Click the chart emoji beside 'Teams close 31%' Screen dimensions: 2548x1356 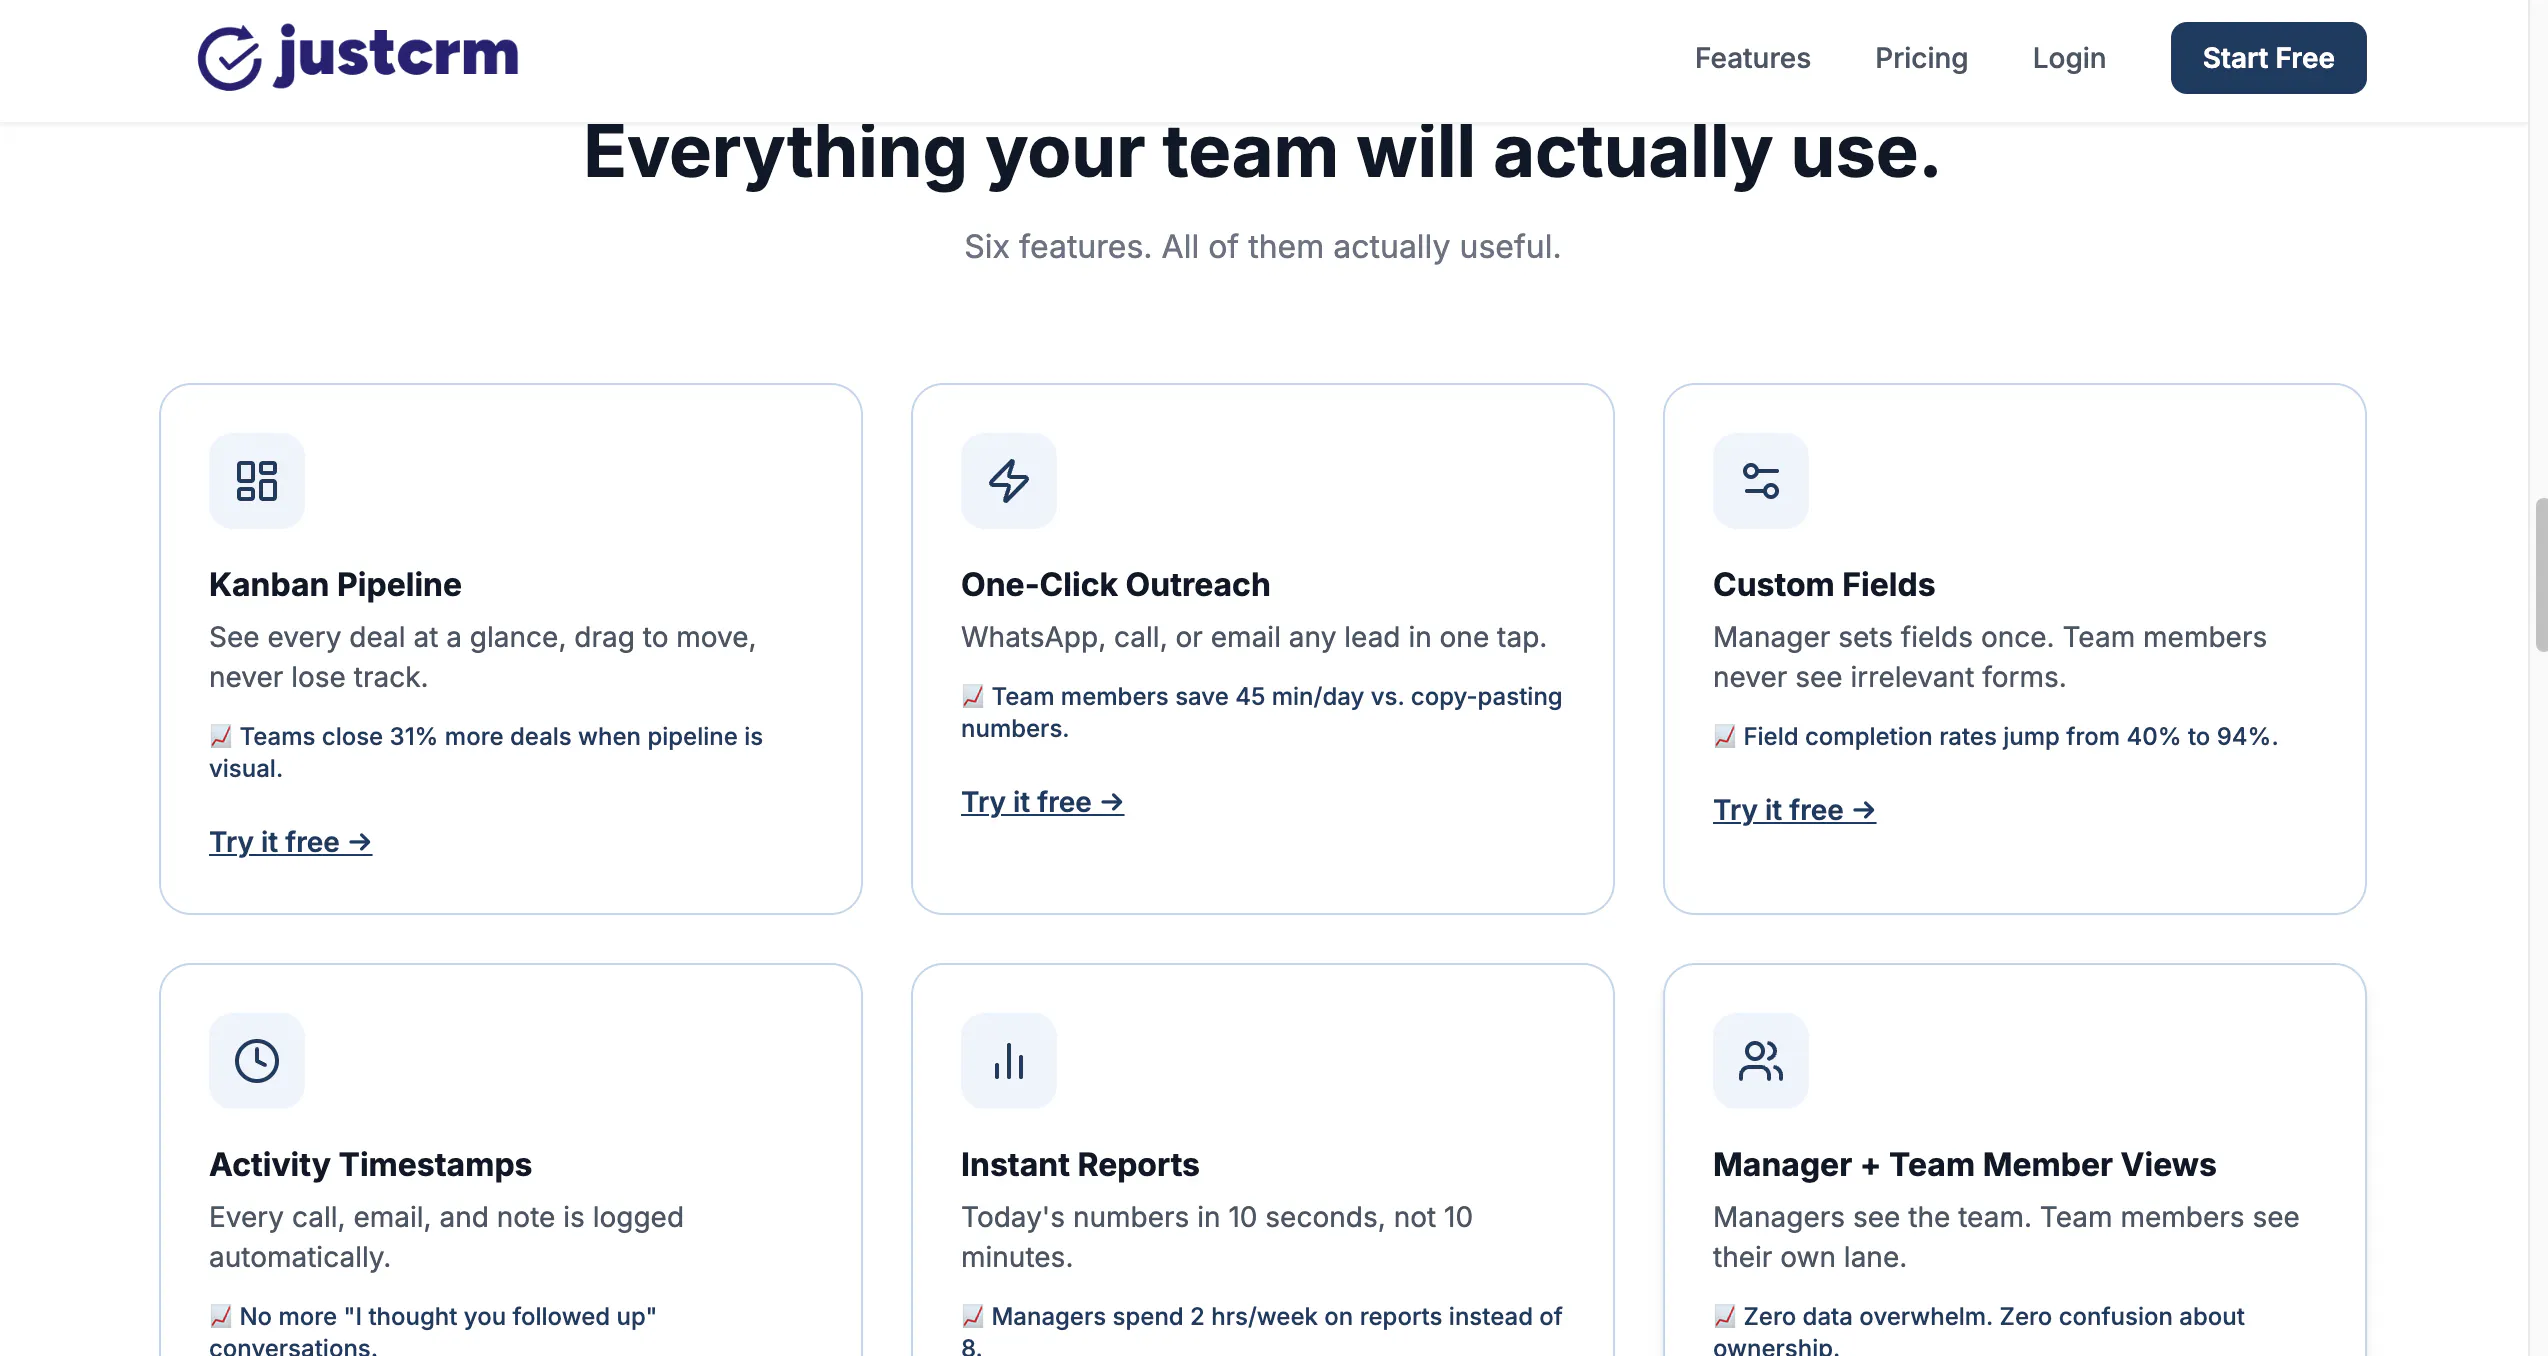pos(221,737)
